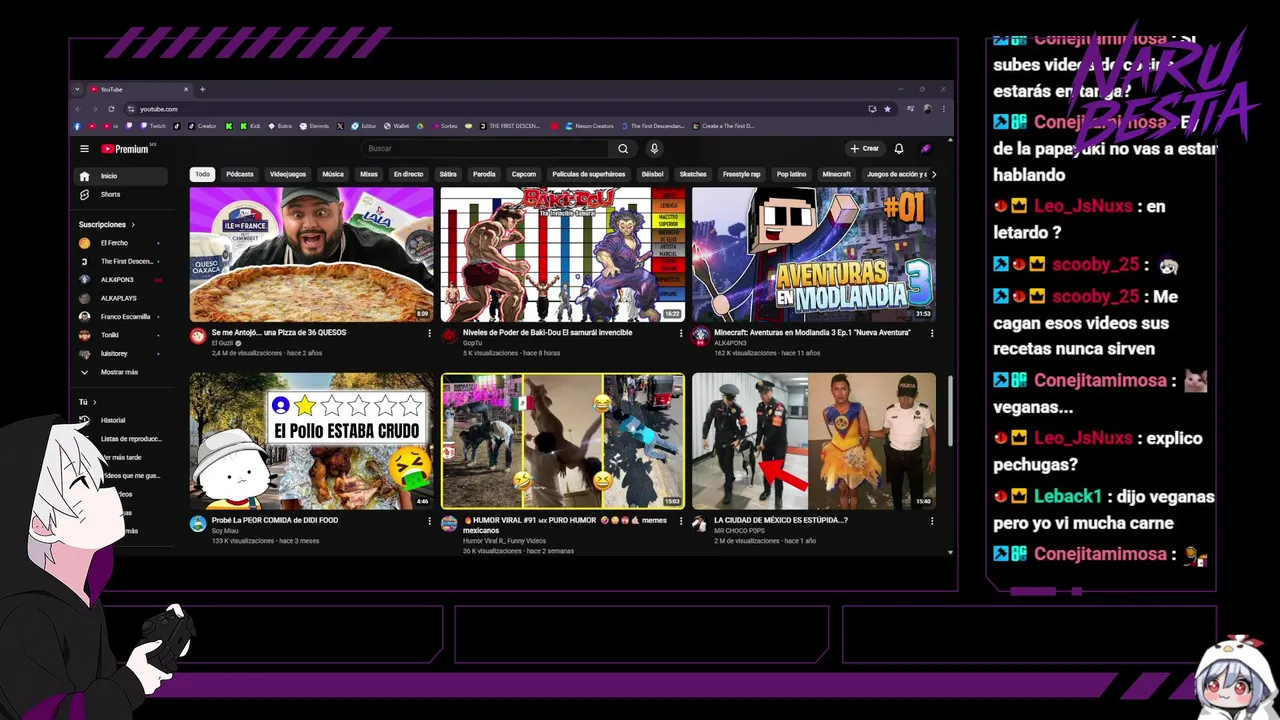The image size is (1280, 720).
Task: Select the Música filter chip
Action: click(333, 174)
